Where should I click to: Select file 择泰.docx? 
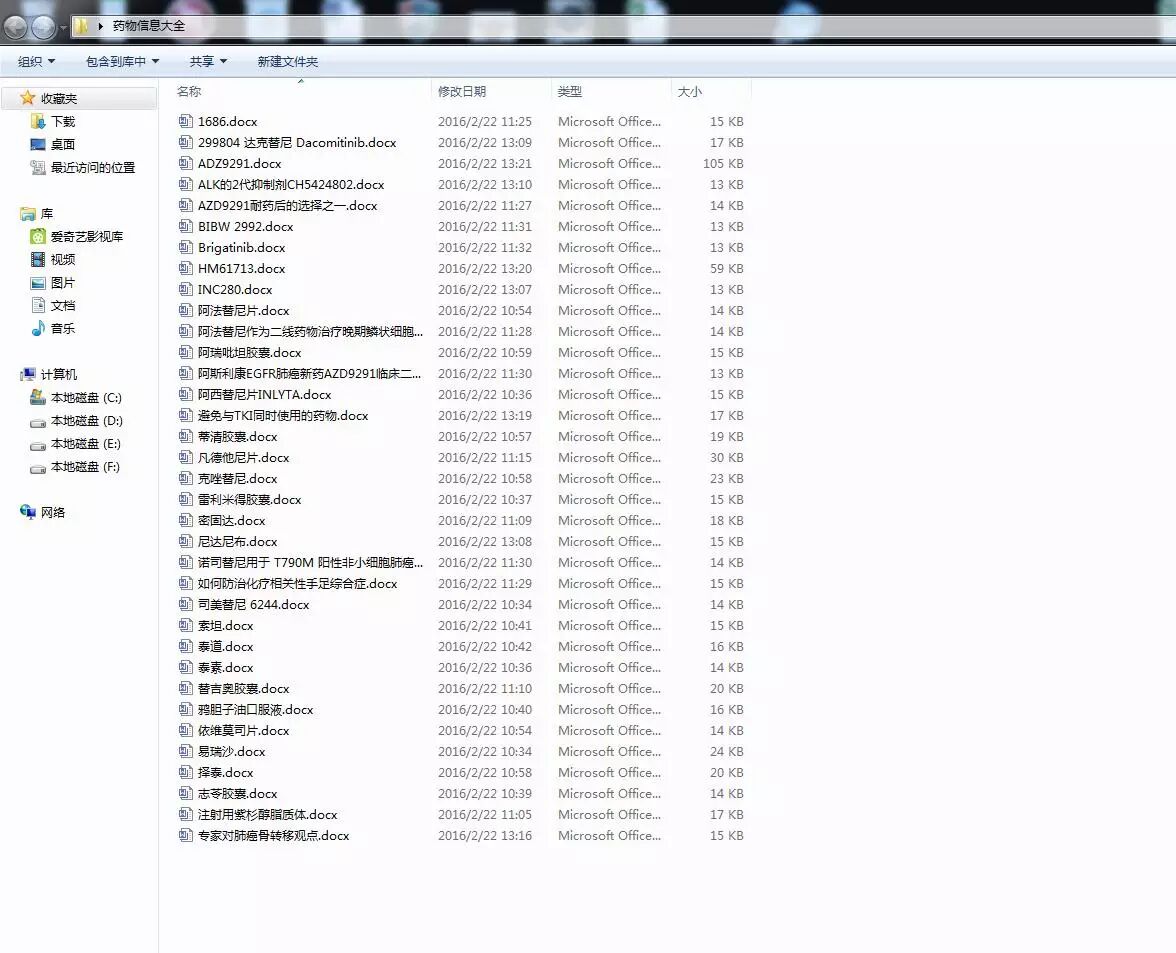(x=226, y=772)
